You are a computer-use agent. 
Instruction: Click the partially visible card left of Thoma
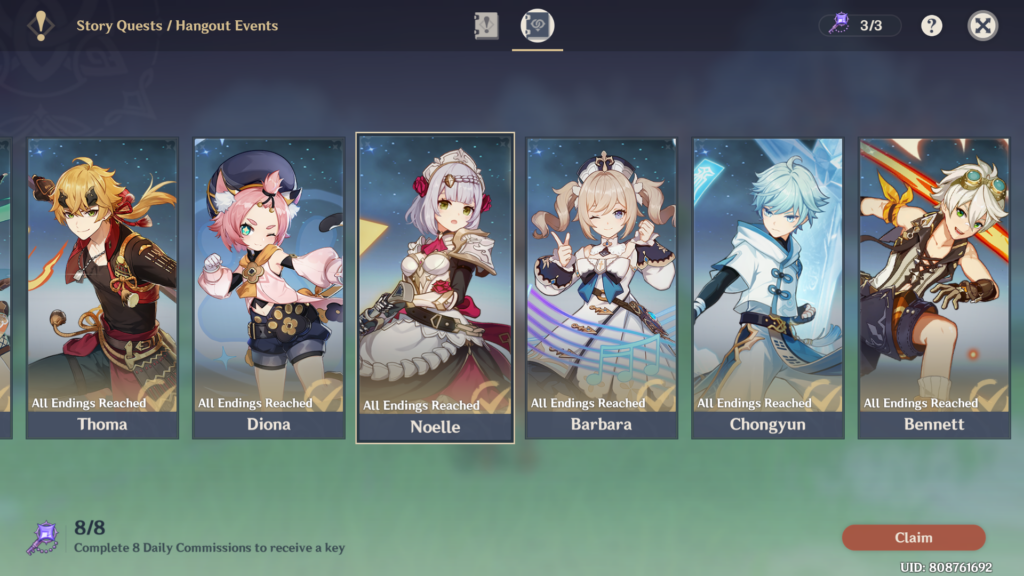coord(6,288)
